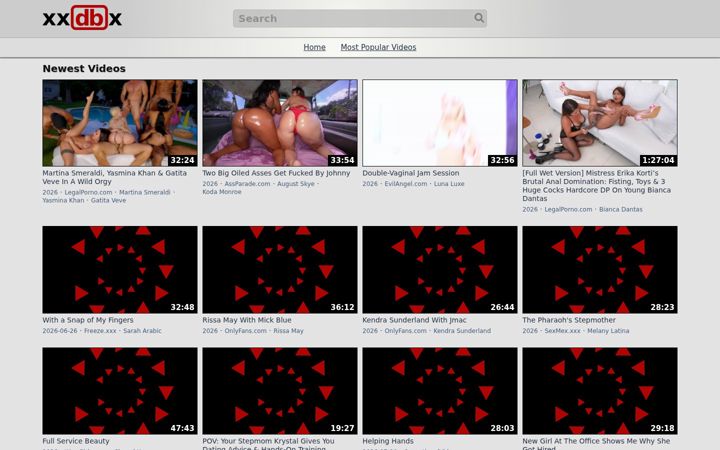Open the thumbnail with duration 36:12
This screenshot has height=450, width=720.
[280, 270]
